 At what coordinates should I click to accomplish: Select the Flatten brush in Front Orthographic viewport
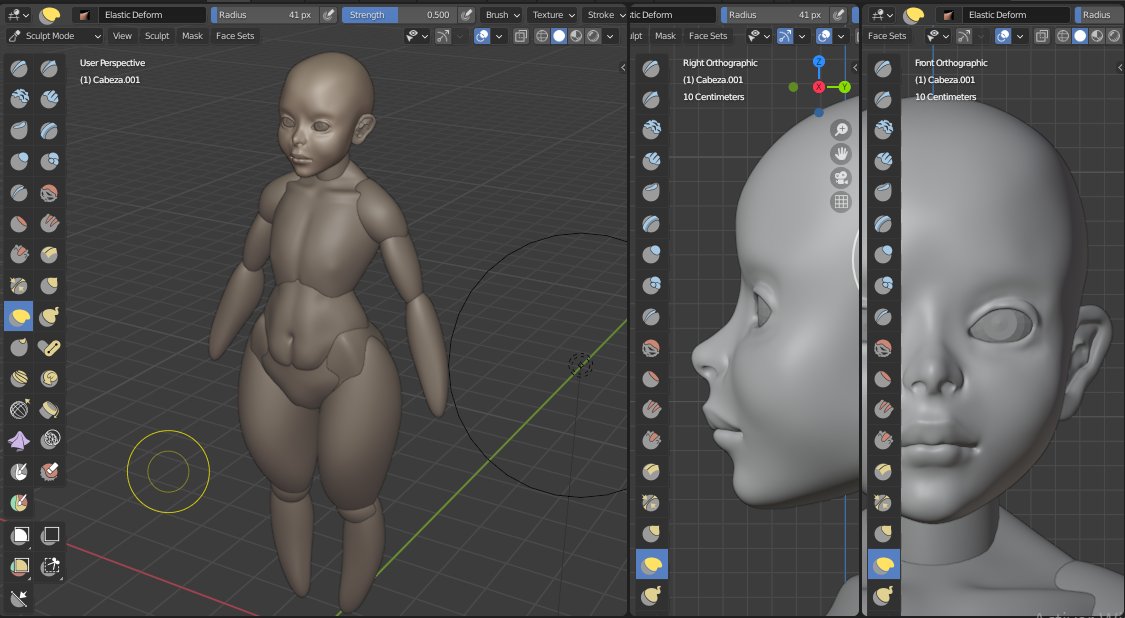(884, 378)
